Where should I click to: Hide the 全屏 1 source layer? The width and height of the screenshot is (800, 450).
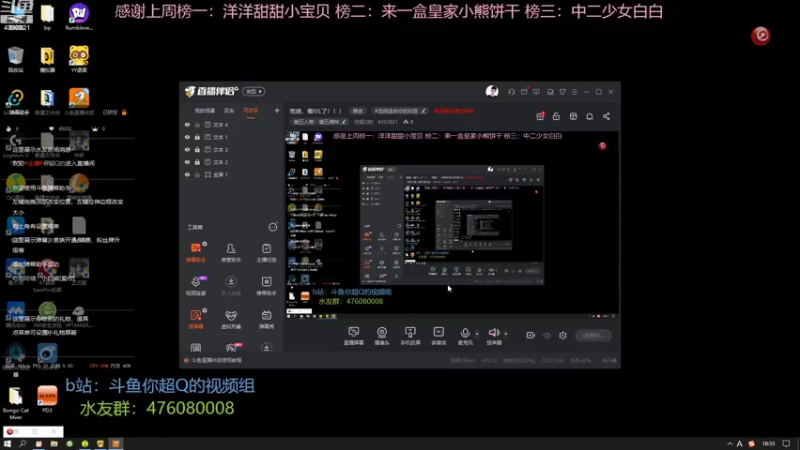click(187, 174)
